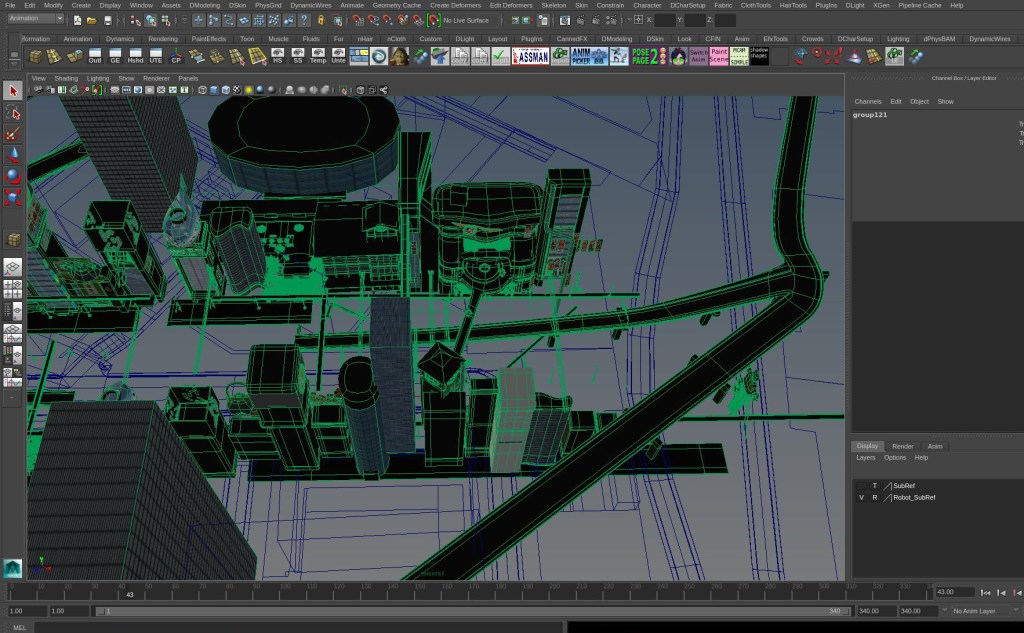Click the save scene icon
The height and width of the screenshot is (633, 1024).
pyautogui.click(x=107, y=20)
